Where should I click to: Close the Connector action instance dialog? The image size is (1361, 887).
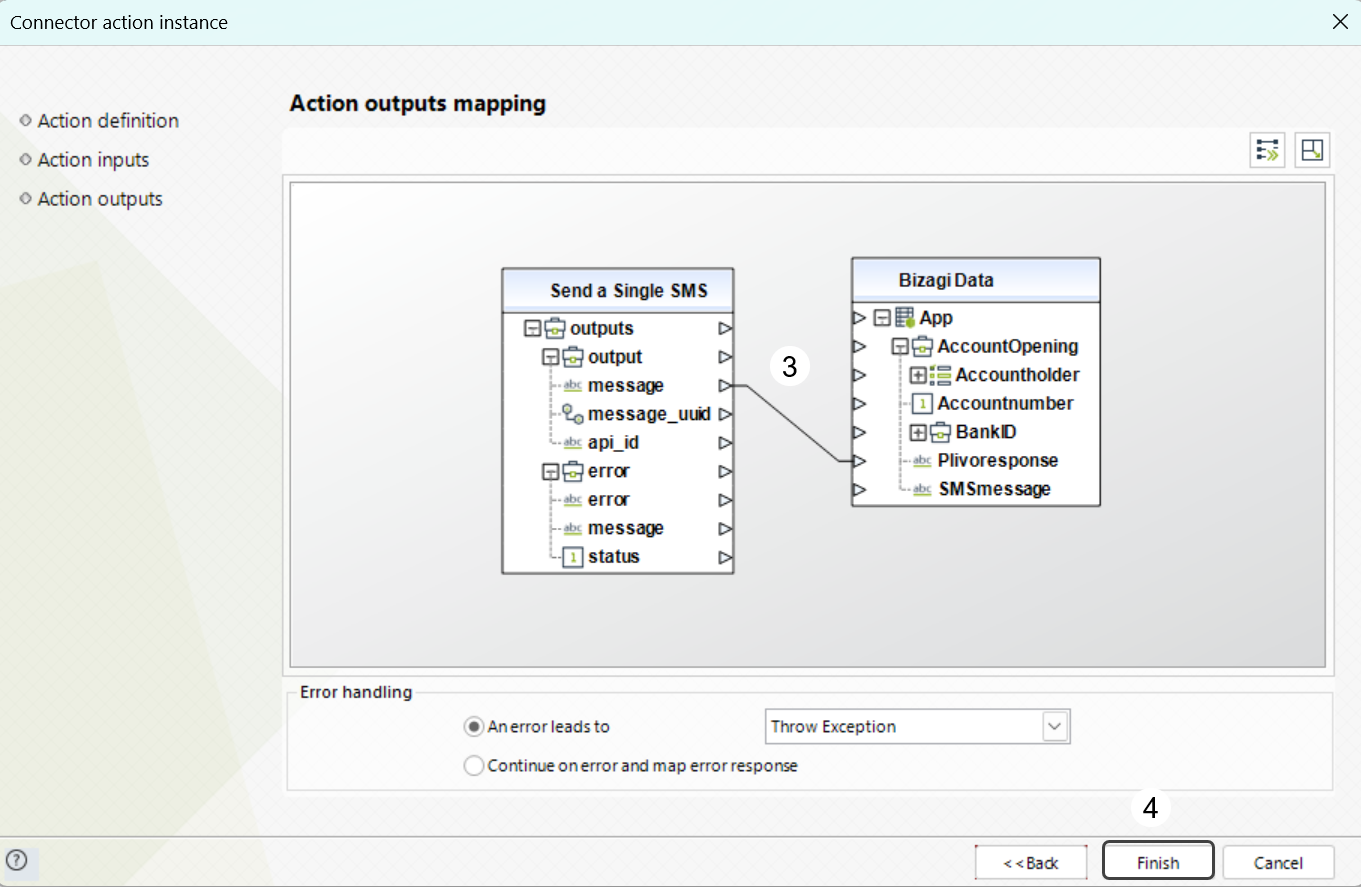[1340, 22]
